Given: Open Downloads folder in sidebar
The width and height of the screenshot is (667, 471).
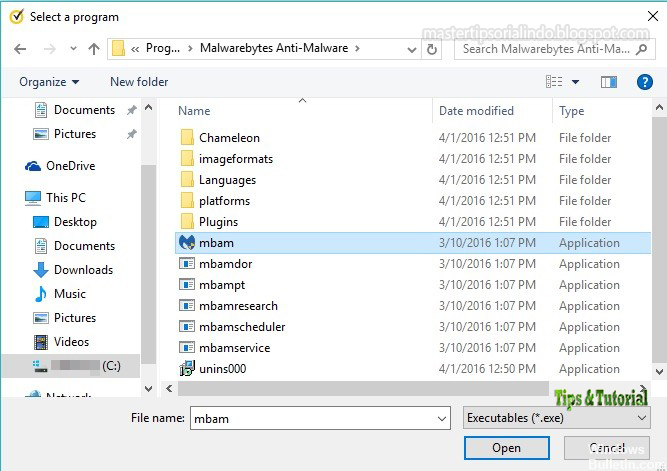Looking at the screenshot, I should [73, 270].
